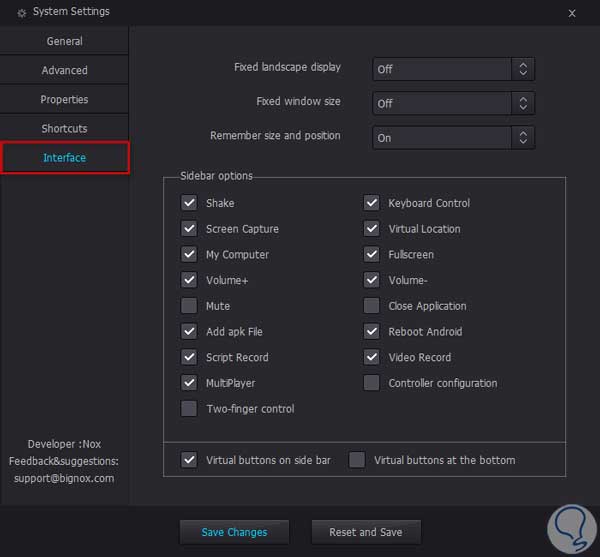This screenshot has width=600, height=557.
Task: Open the Fixed window size dropdown
Action: point(454,103)
